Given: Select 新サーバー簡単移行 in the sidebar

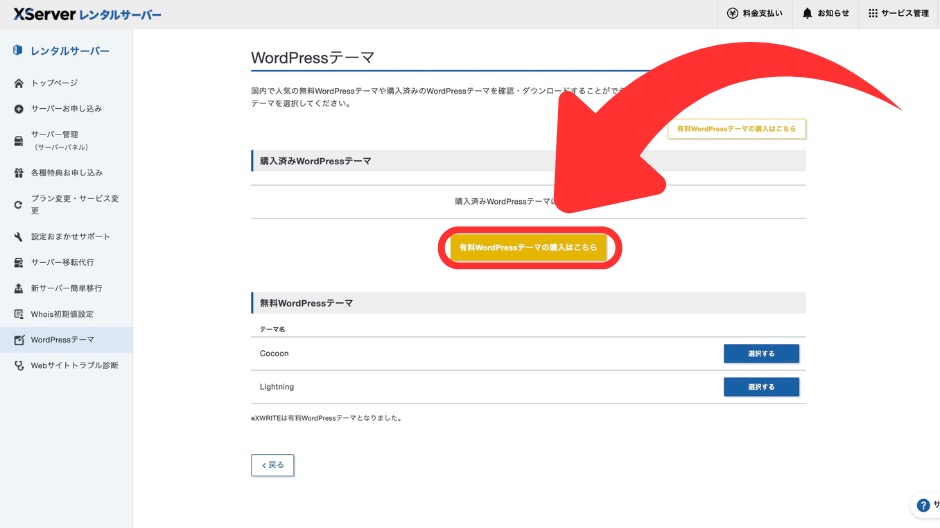Looking at the screenshot, I should [66, 288].
